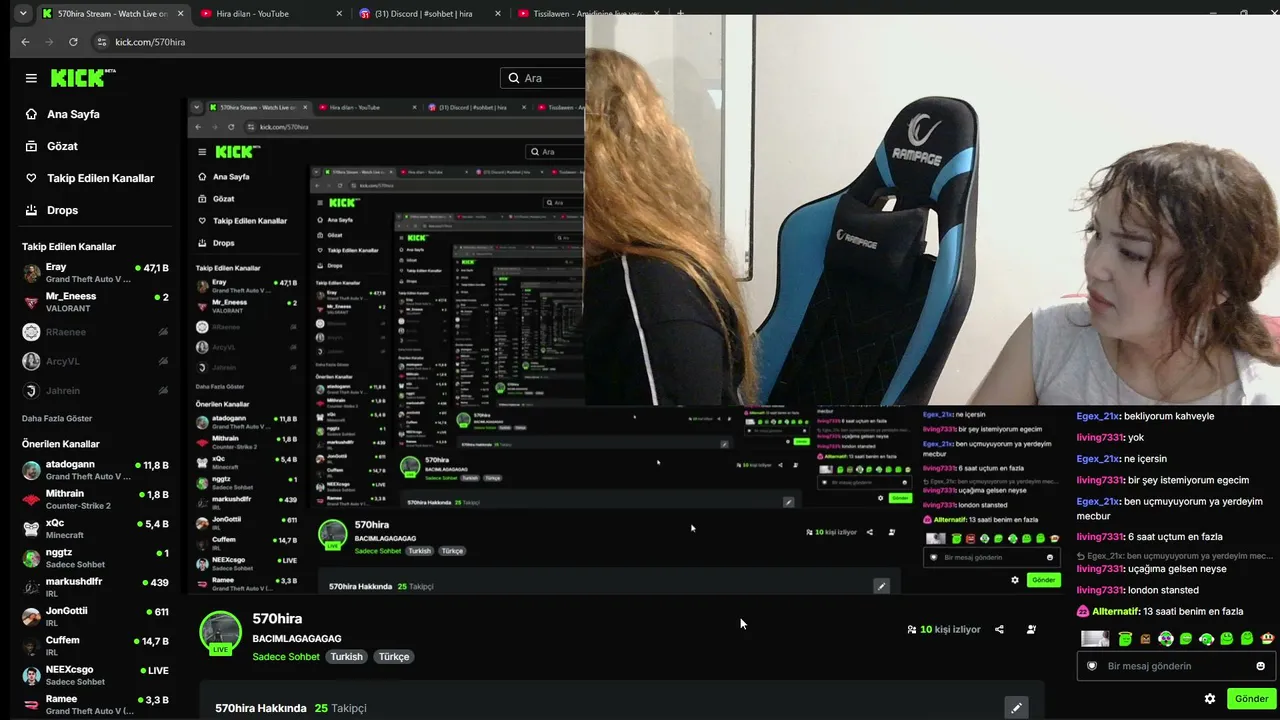The width and height of the screenshot is (1280, 720).
Task: Go back with the browser back arrow
Action: click(26, 42)
